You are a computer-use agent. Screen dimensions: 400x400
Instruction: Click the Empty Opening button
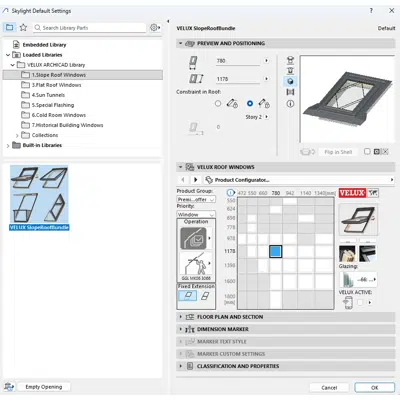coord(44,387)
